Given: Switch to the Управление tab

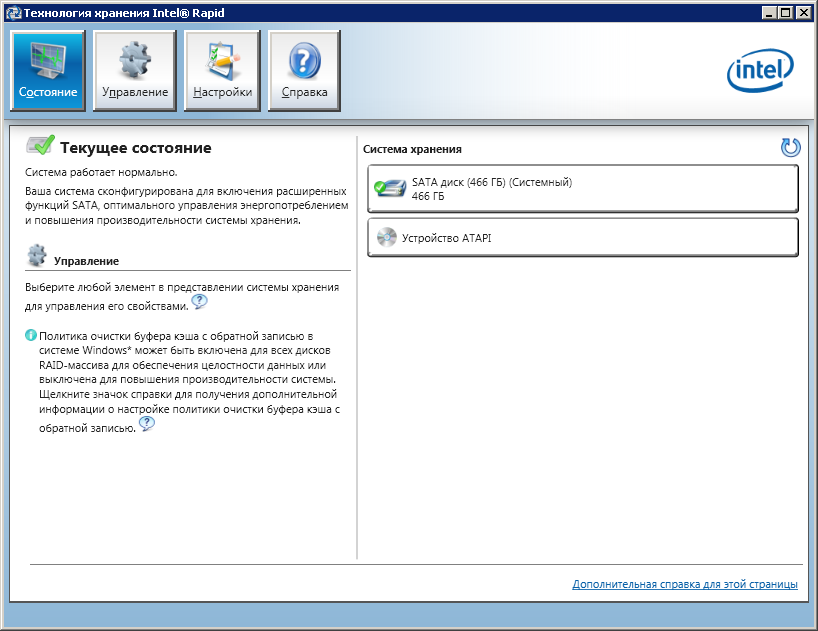Looking at the screenshot, I should pos(135,70).
